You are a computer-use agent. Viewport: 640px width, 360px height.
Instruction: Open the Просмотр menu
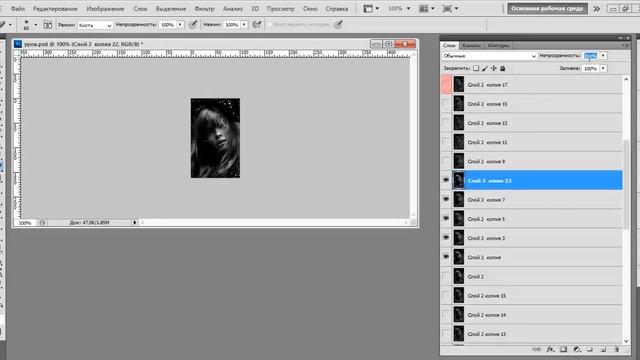[280, 9]
